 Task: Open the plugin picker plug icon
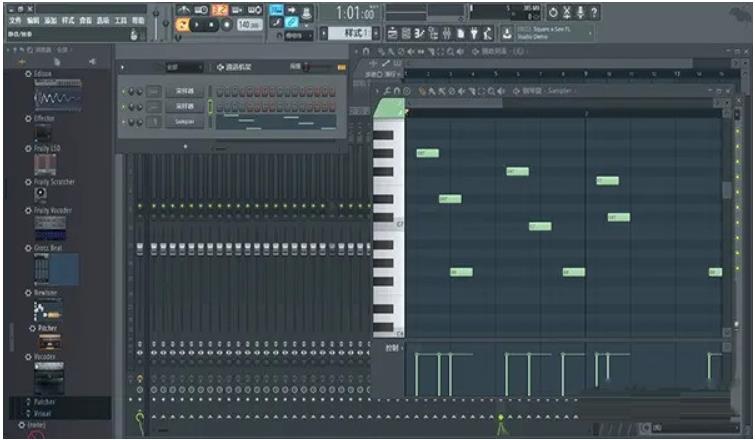pyautogui.click(x=474, y=33)
